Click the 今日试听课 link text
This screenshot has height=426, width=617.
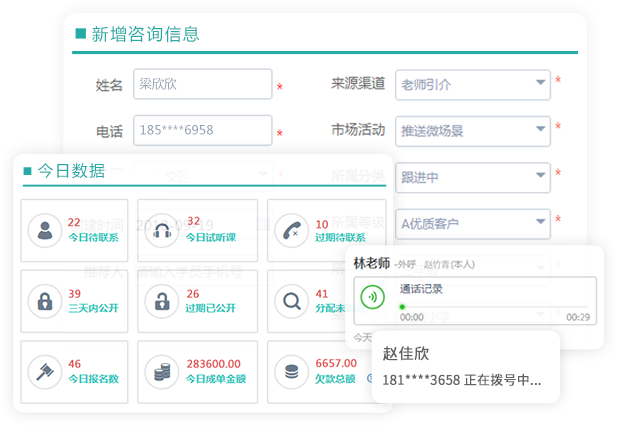[212, 238]
